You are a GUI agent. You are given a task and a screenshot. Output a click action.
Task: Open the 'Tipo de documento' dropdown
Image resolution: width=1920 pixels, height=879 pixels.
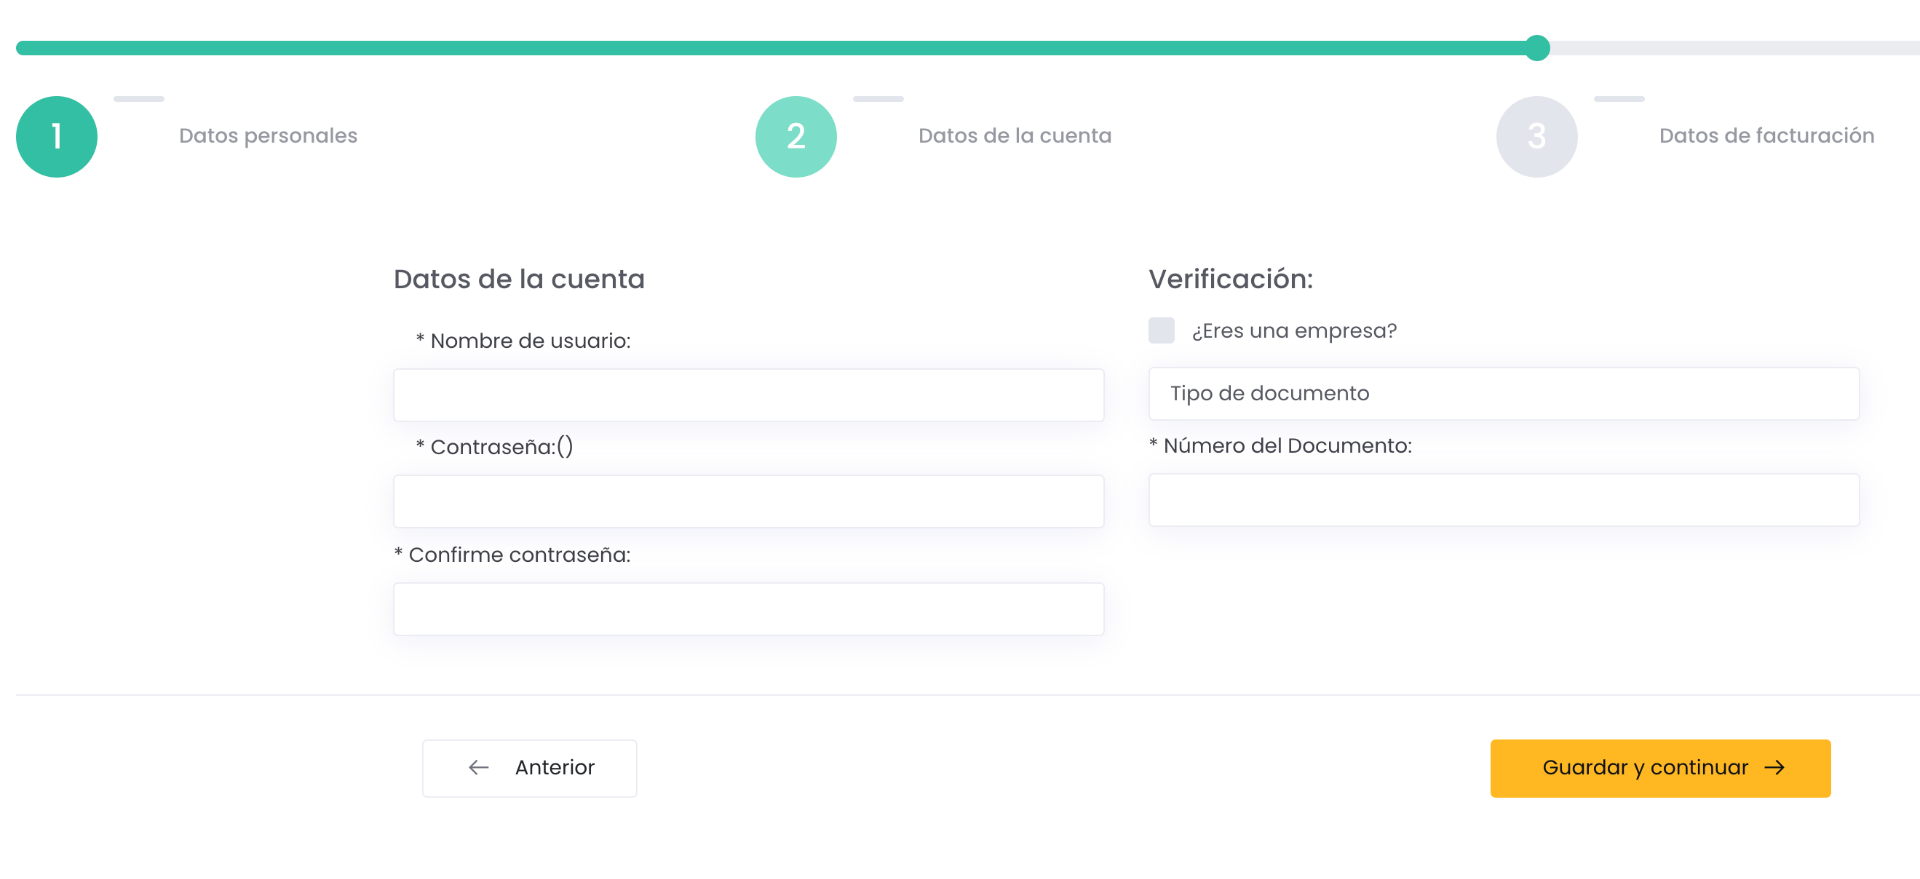[x=1504, y=394]
